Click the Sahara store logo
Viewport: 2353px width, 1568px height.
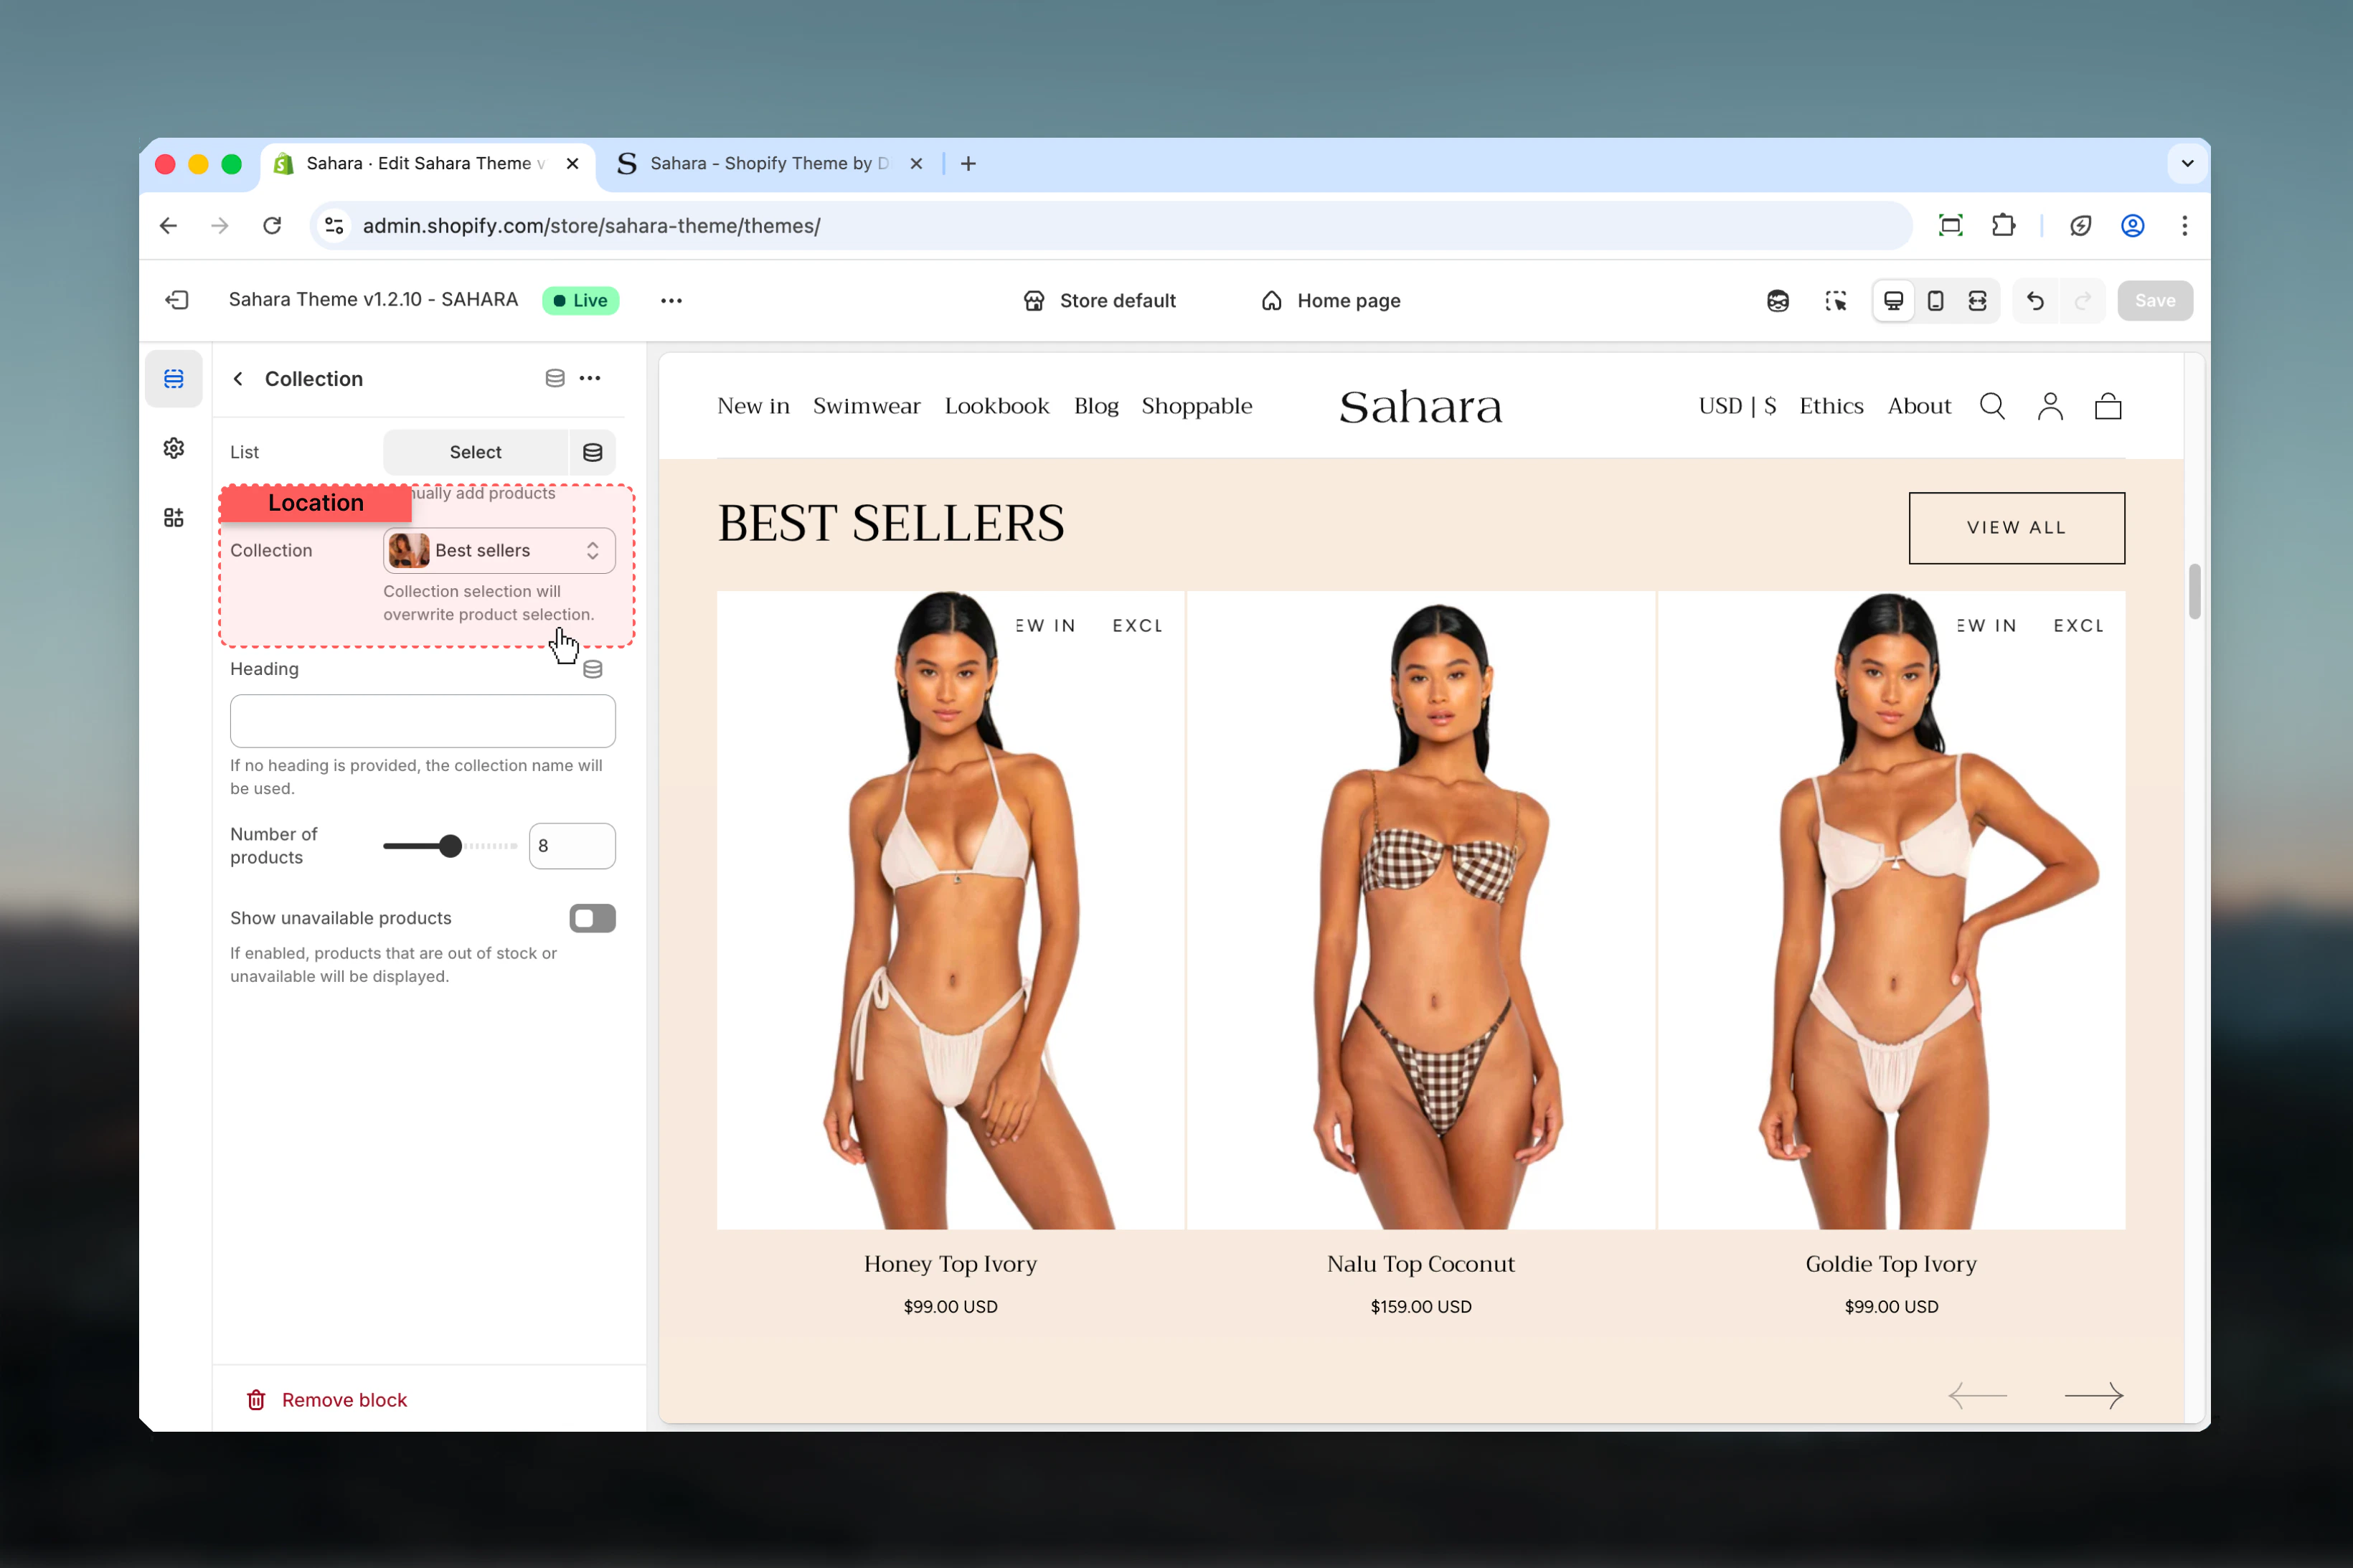coord(1420,406)
